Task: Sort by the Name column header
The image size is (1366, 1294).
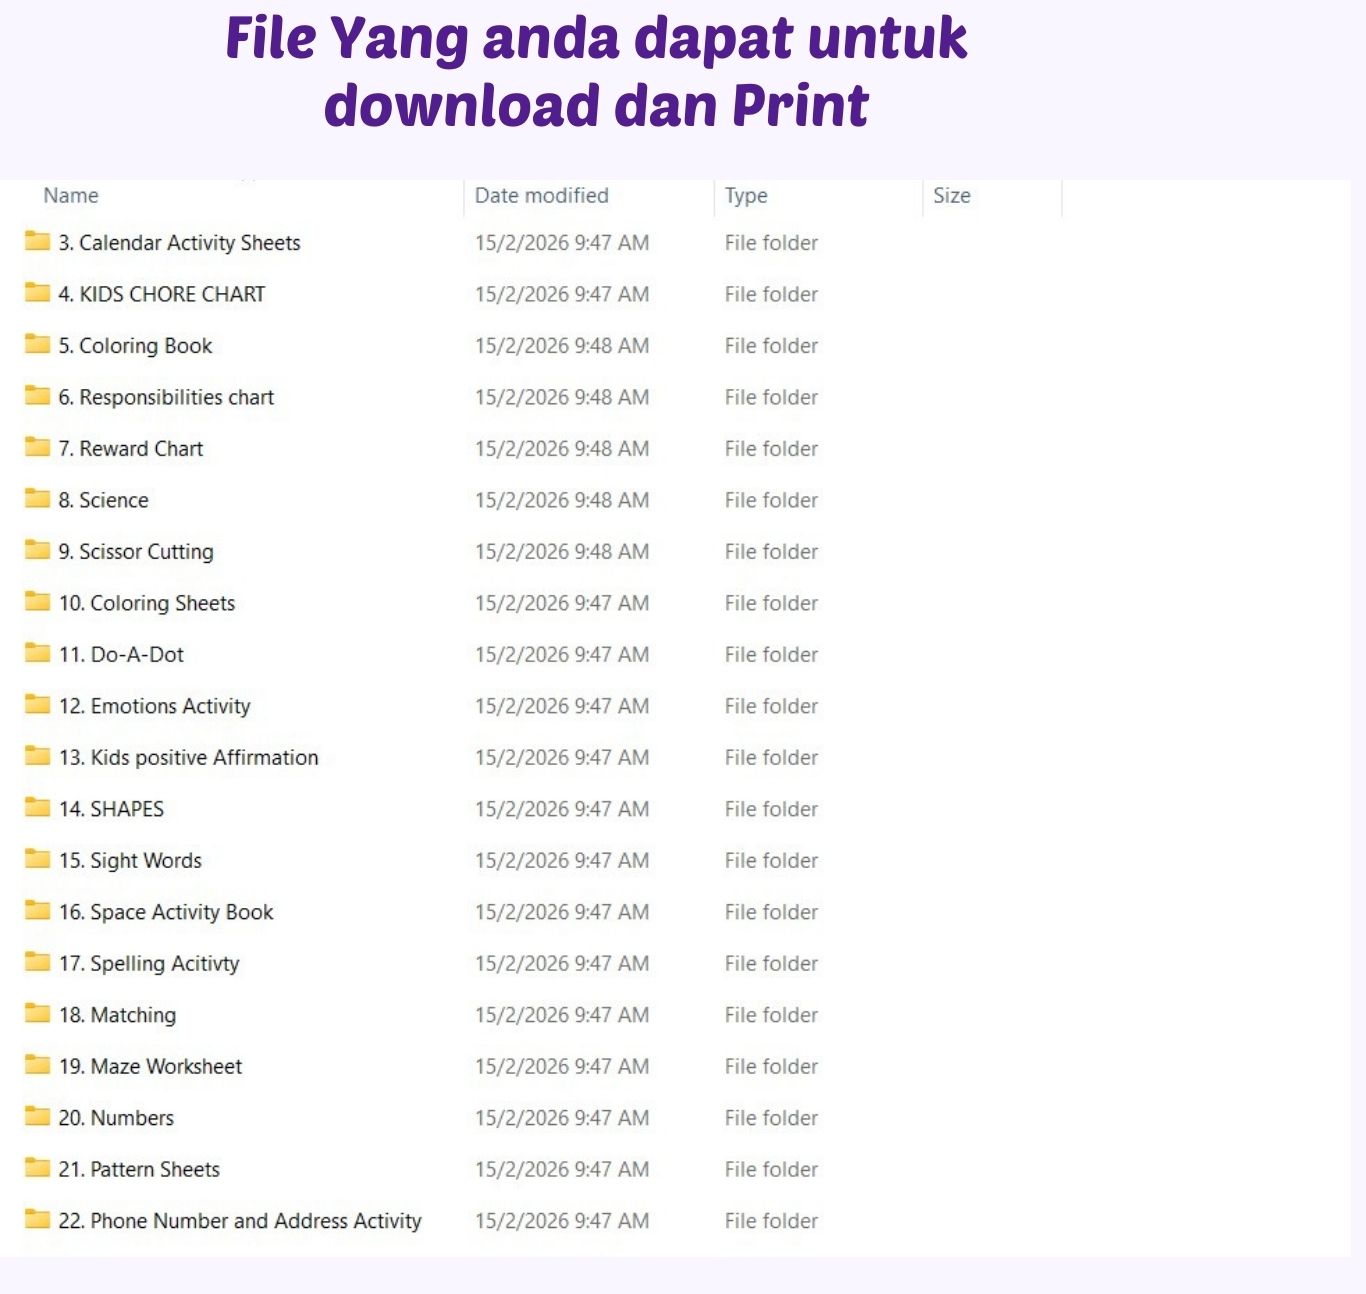Action: (x=71, y=195)
